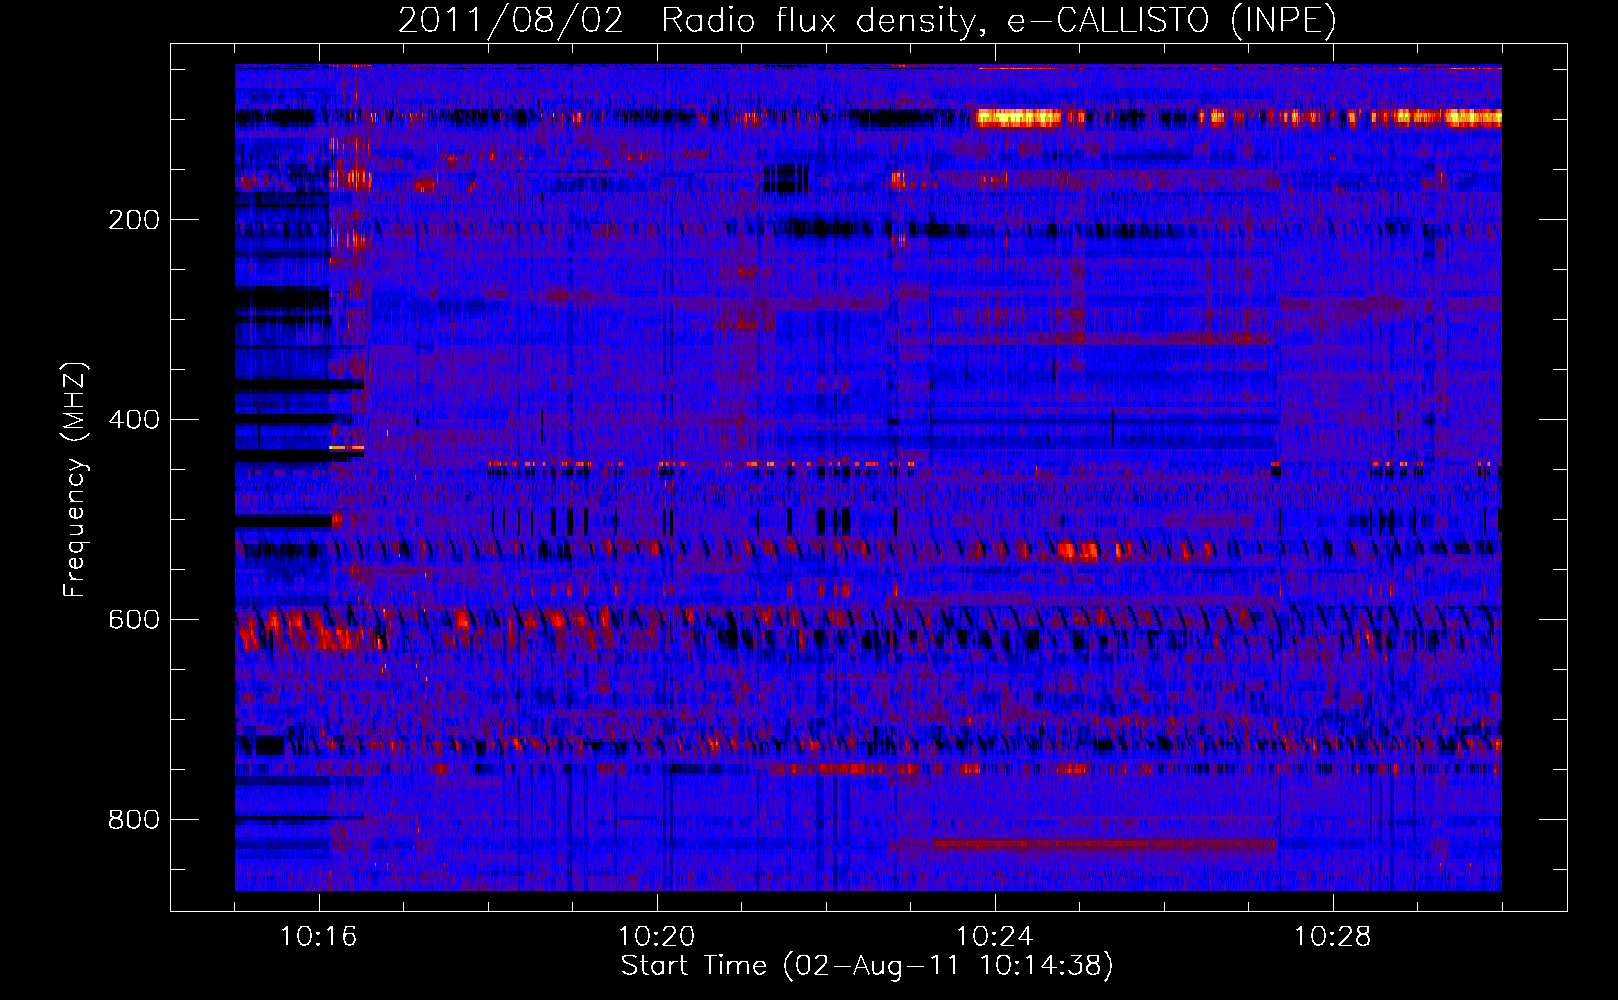Click the 10:16 time tick label
The width and height of the screenshot is (1618, 1000).
pos(319,937)
